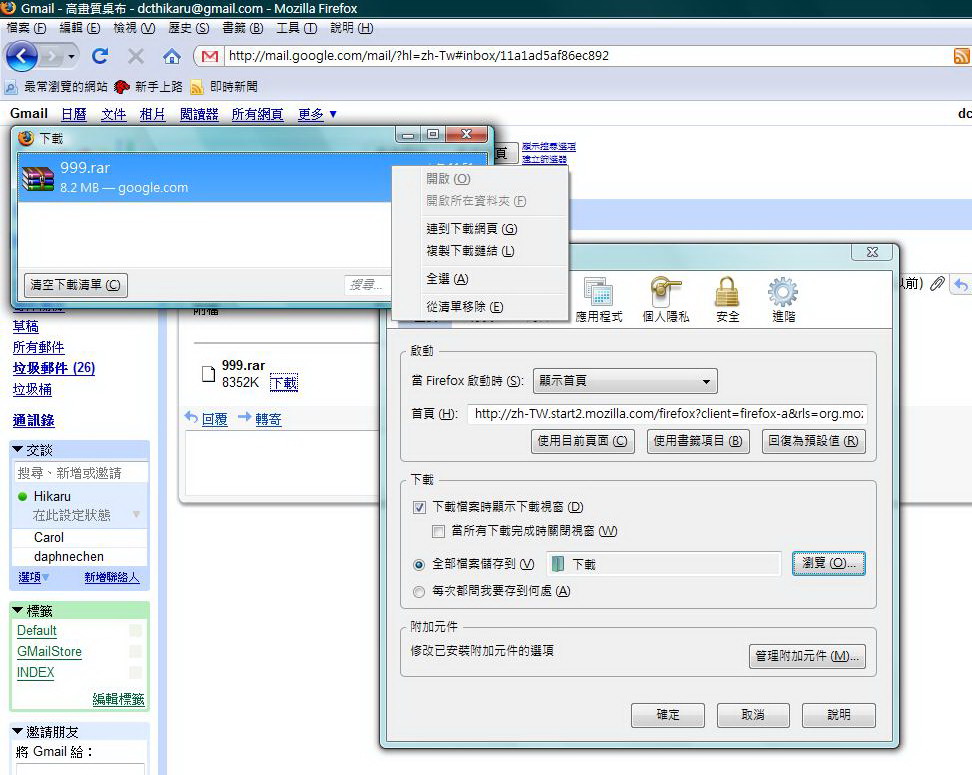Viewport: 972px width, 775px height.
Task: Click 使用書籤項目 (B) button
Action: point(698,441)
